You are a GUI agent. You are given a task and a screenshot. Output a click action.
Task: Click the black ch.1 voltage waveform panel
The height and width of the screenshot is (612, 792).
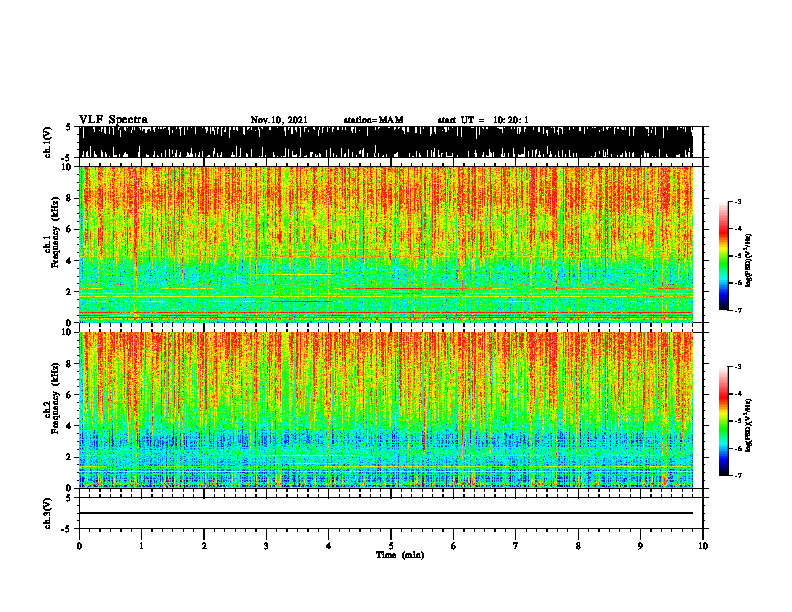click(x=386, y=142)
